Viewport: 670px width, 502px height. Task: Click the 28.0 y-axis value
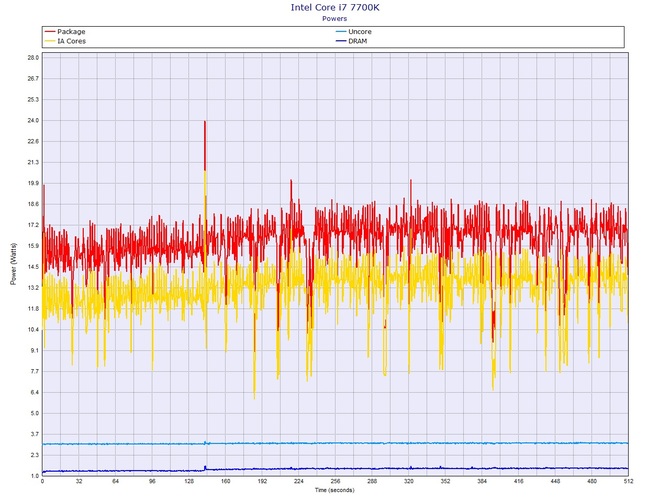click(x=33, y=57)
